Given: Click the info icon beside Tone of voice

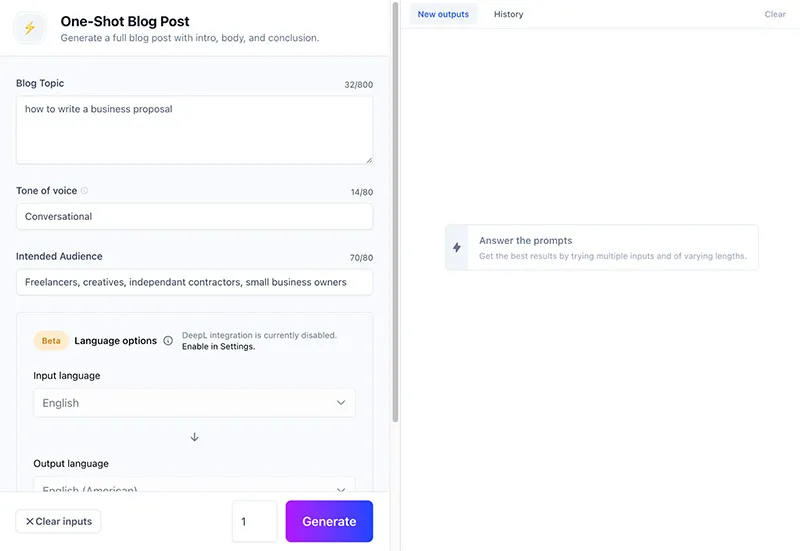Looking at the screenshot, I should pyautogui.click(x=84, y=191).
